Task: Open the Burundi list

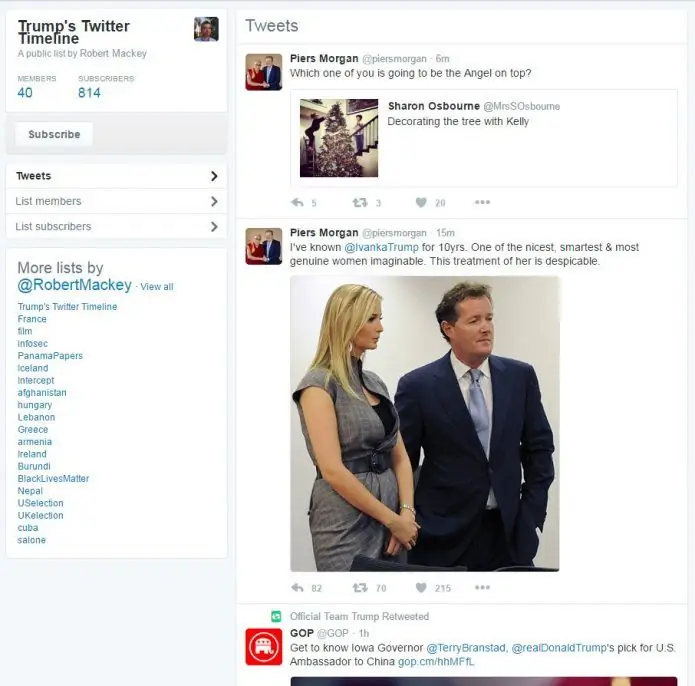Action: point(34,466)
